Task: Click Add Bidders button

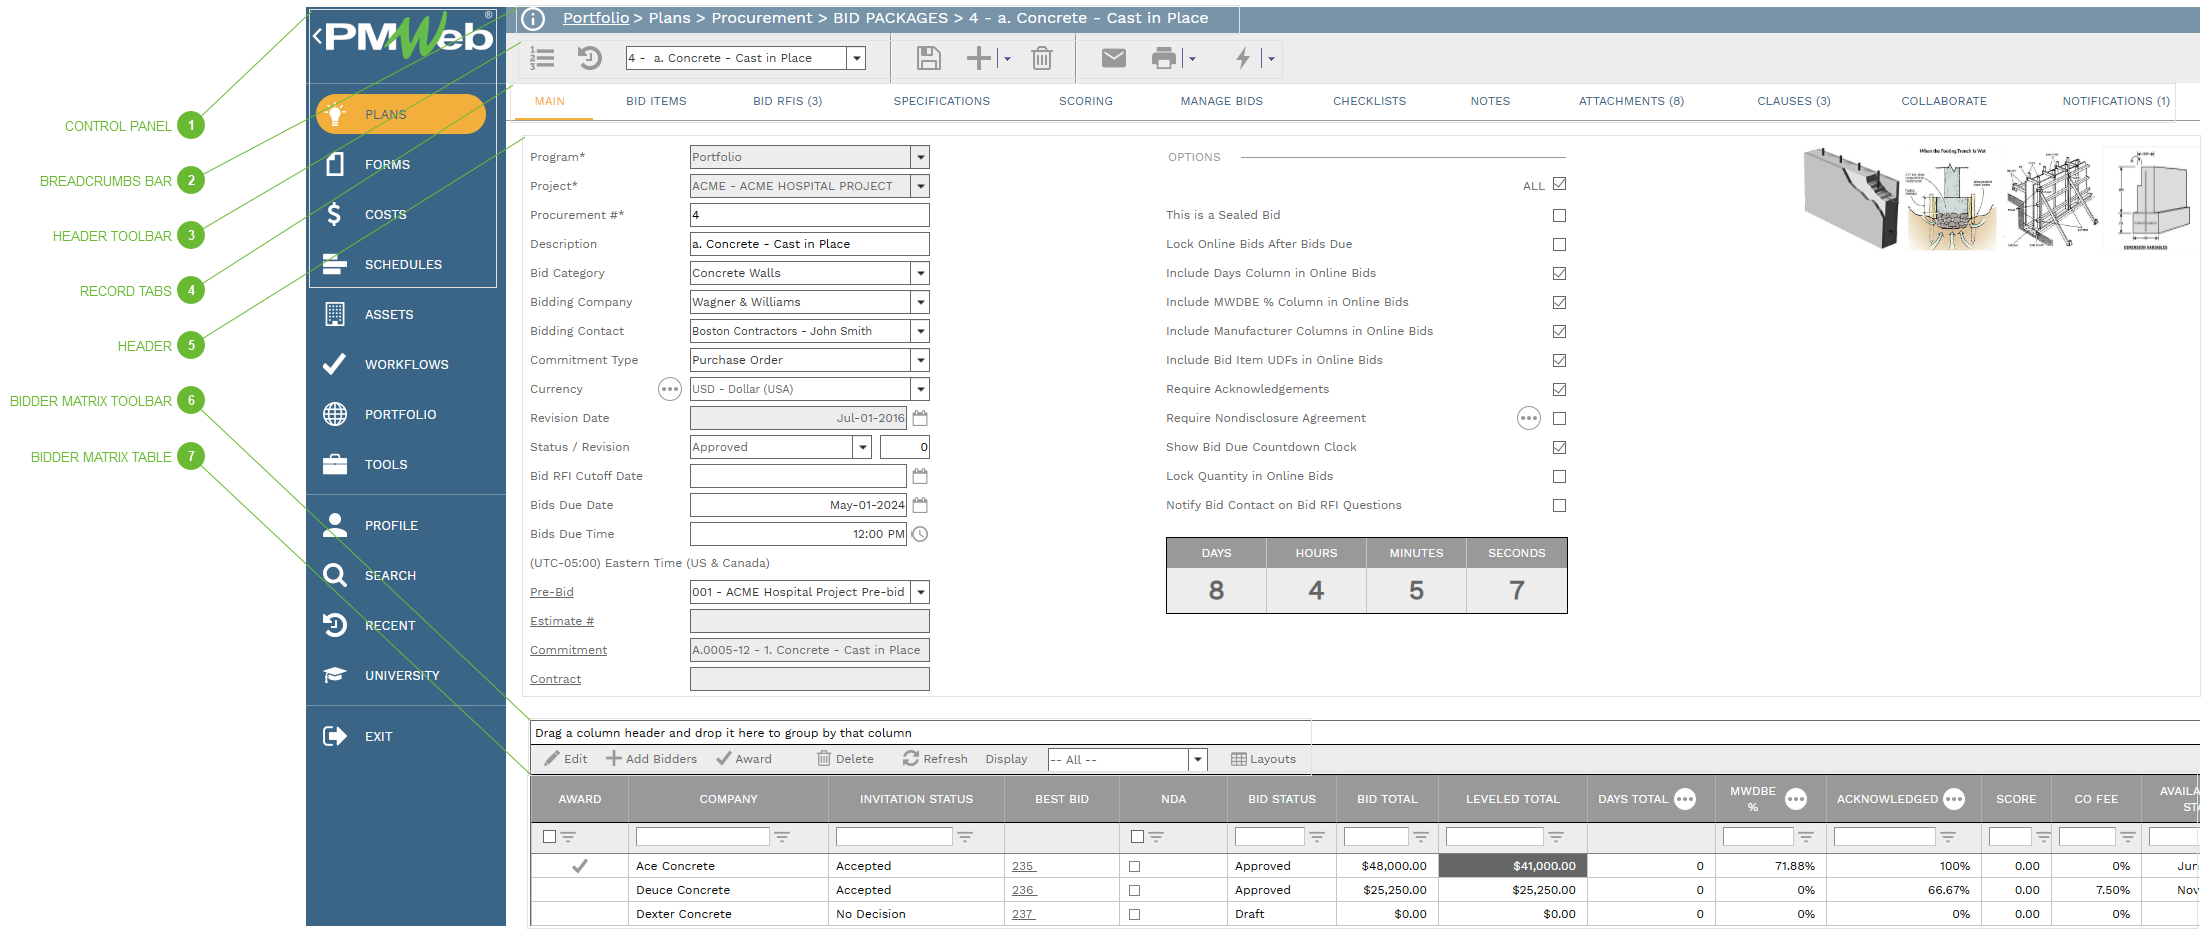Action: 652,759
